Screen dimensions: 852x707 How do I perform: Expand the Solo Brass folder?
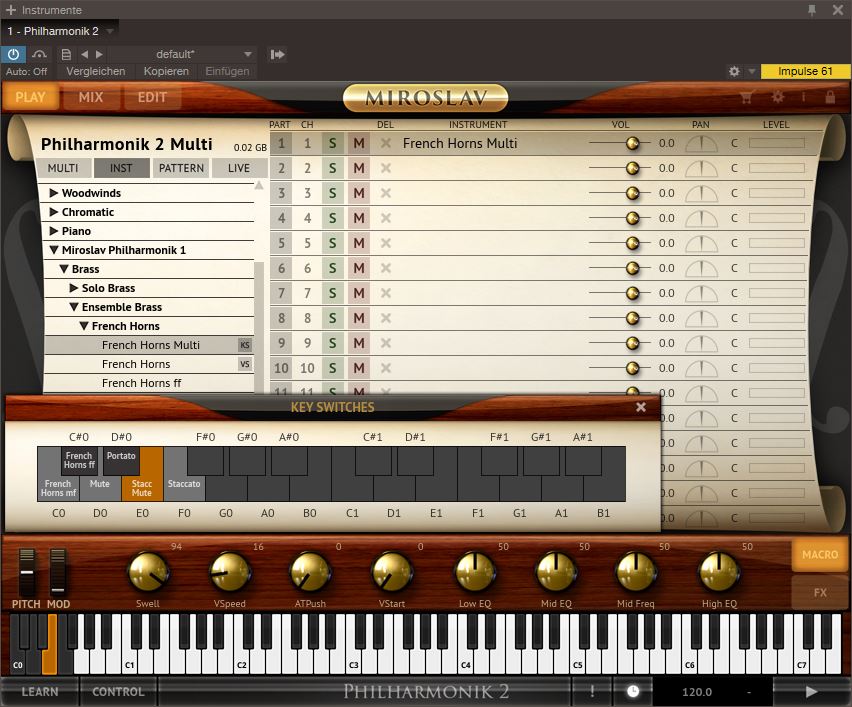(74, 288)
